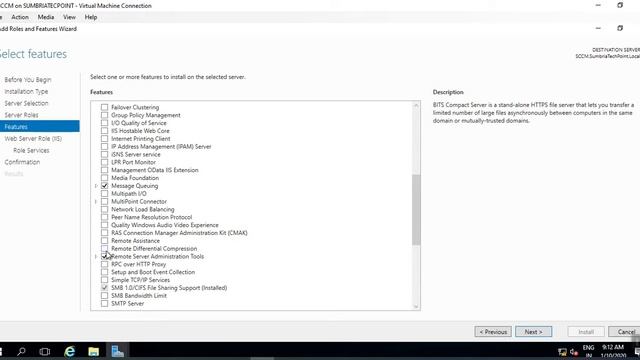Toggle Remote Server Administration Tools checkbox
Image resolution: width=640 pixels, height=360 pixels.
point(104,256)
